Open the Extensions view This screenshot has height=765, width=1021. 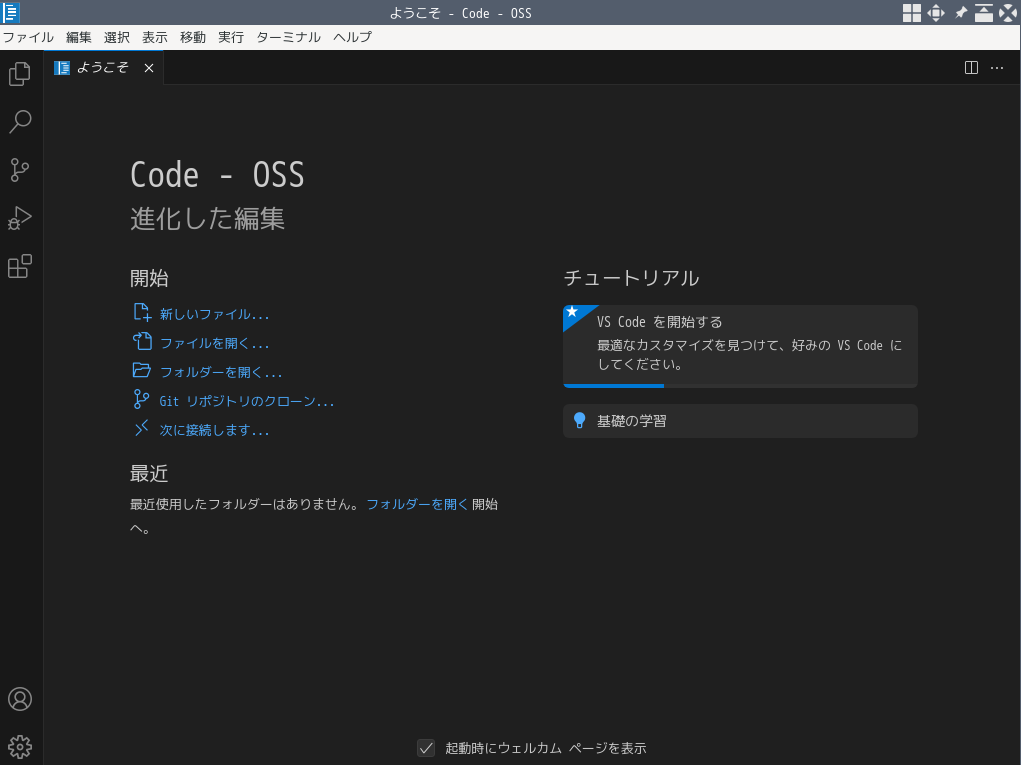coord(20,266)
